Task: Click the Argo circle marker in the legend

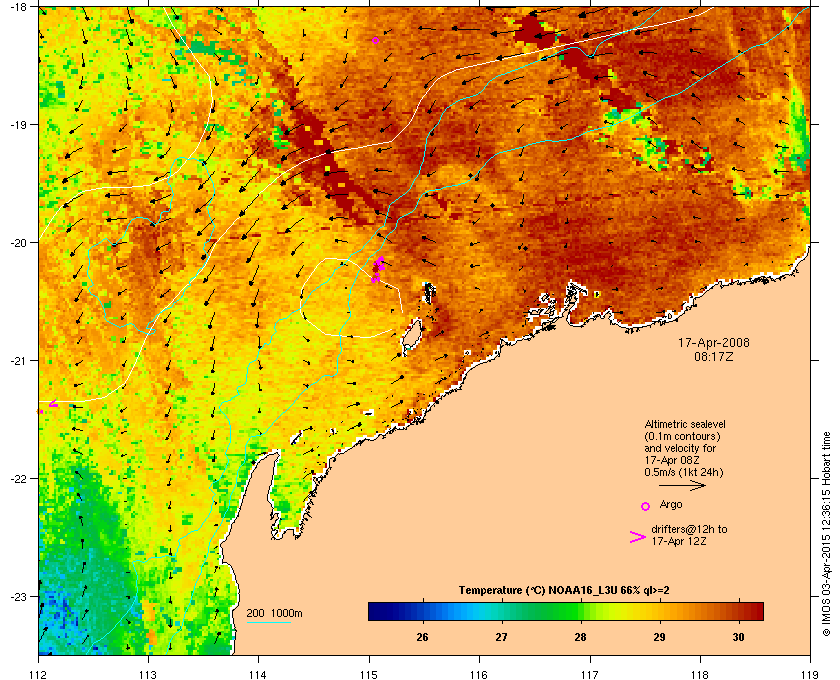Action: pos(646,506)
